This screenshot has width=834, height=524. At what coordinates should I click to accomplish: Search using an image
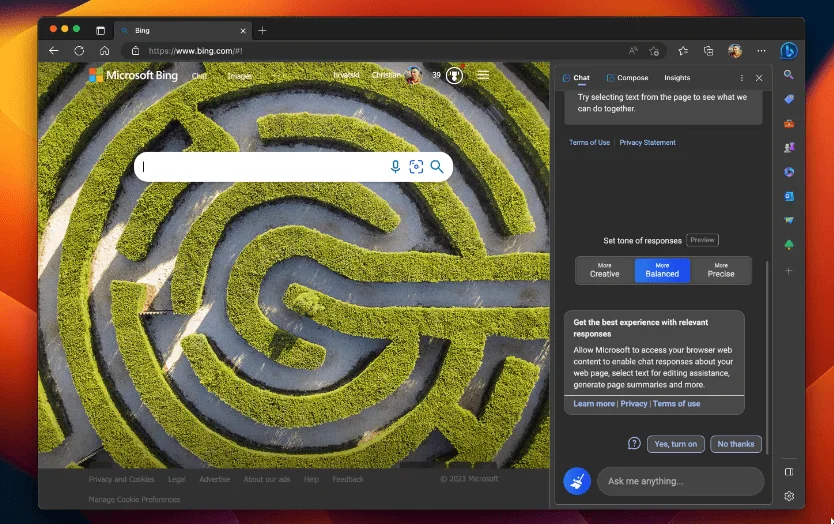[x=416, y=167]
